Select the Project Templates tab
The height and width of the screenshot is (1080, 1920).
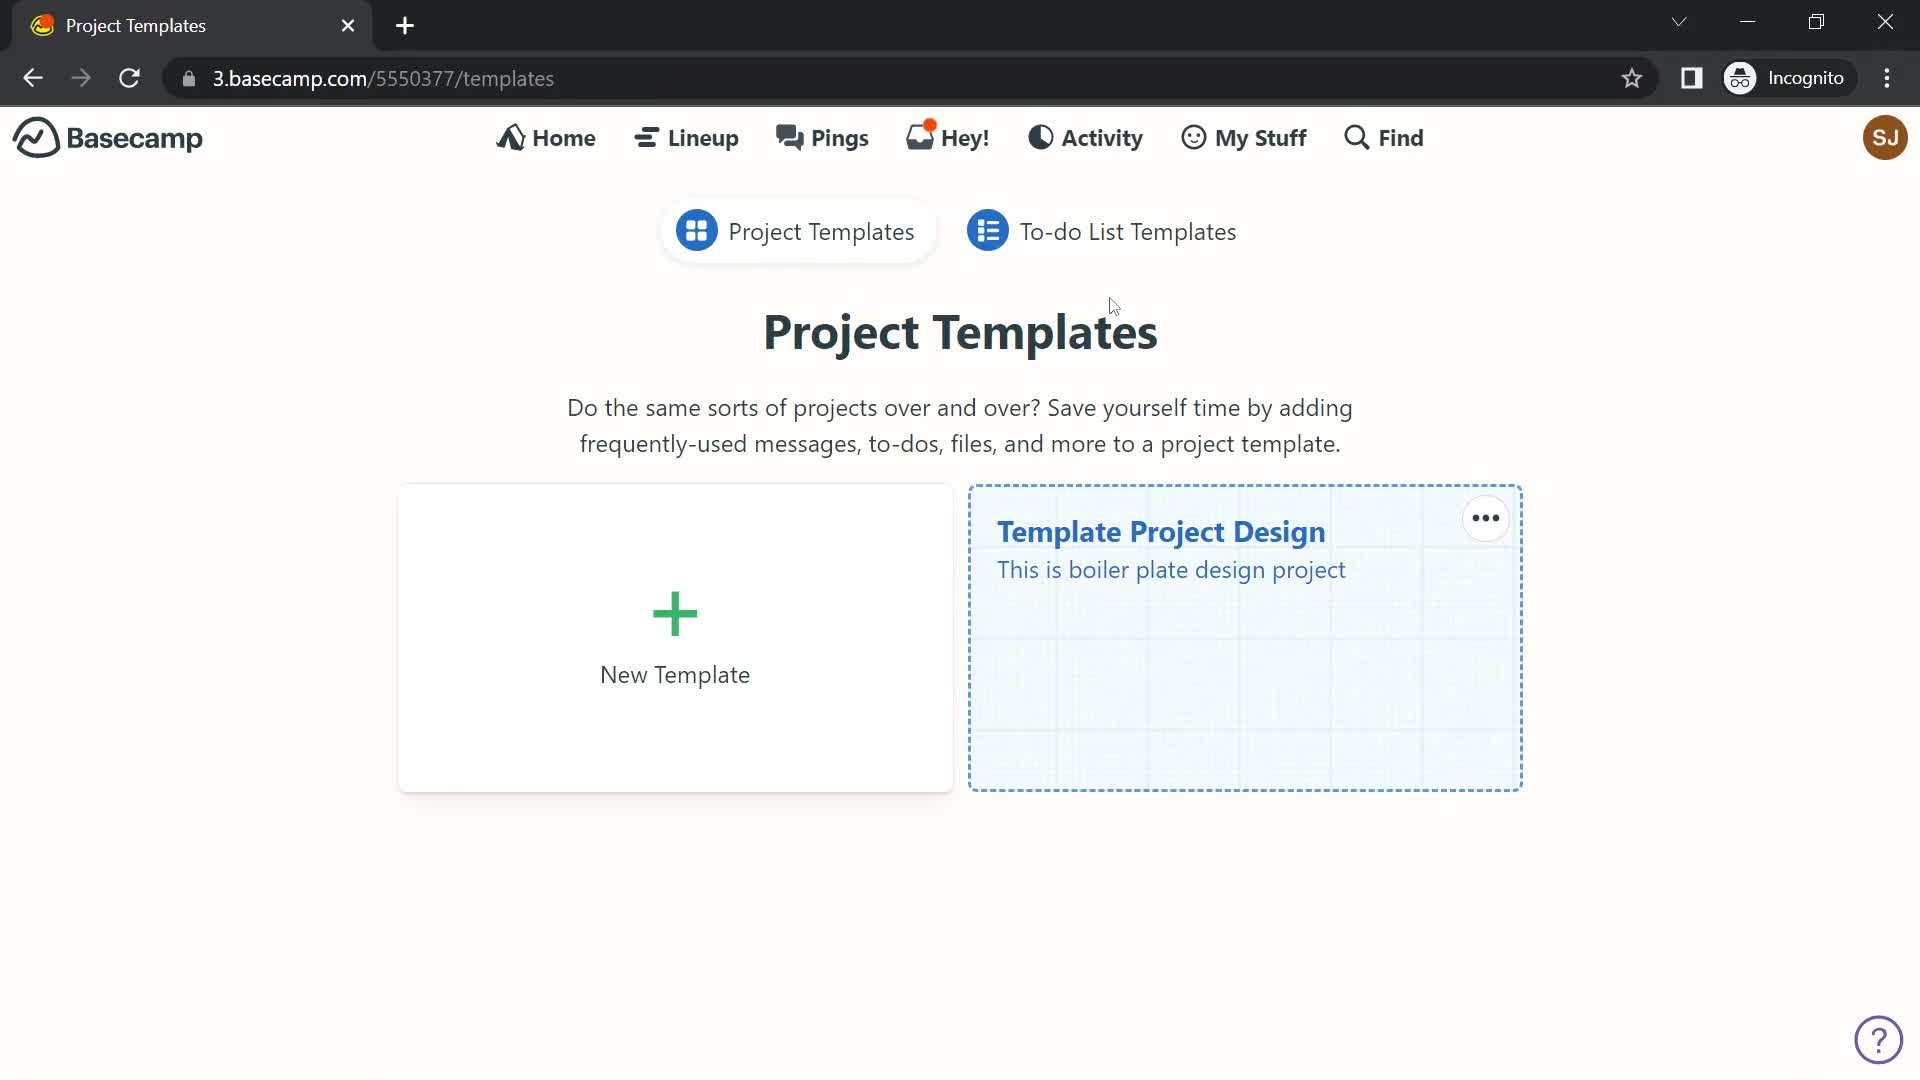(797, 231)
